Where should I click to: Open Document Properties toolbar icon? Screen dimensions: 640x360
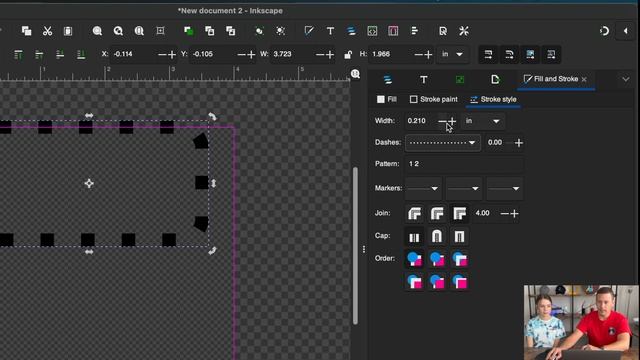[x=443, y=31]
